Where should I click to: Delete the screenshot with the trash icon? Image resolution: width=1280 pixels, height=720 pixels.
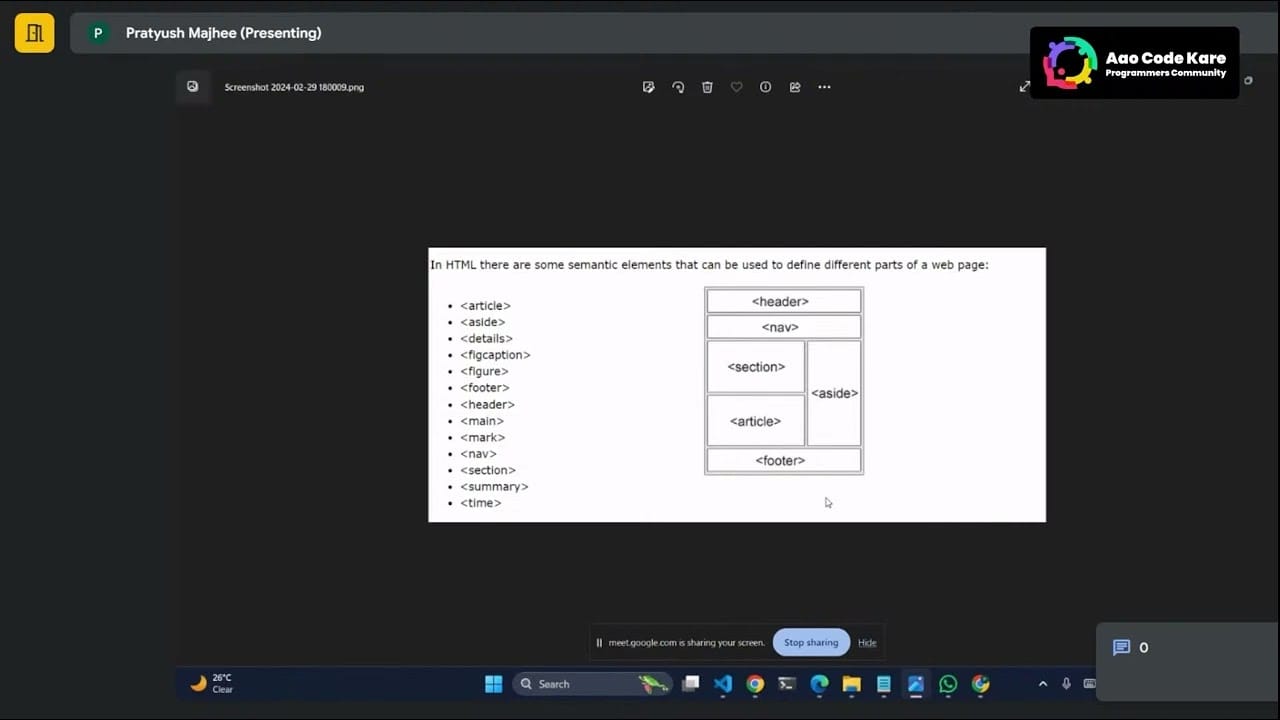pyautogui.click(x=707, y=87)
